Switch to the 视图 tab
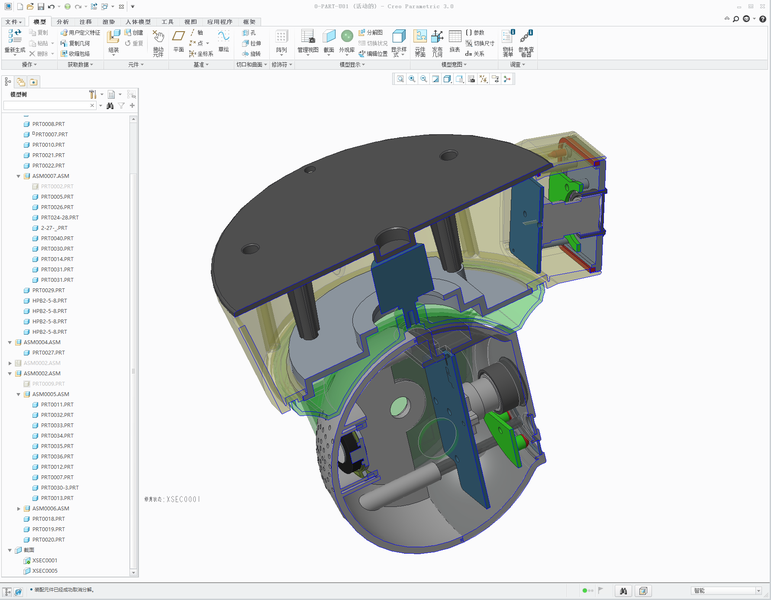The height and width of the screenshot is (600, 771). pyautogui.click(x=190, y=22)
